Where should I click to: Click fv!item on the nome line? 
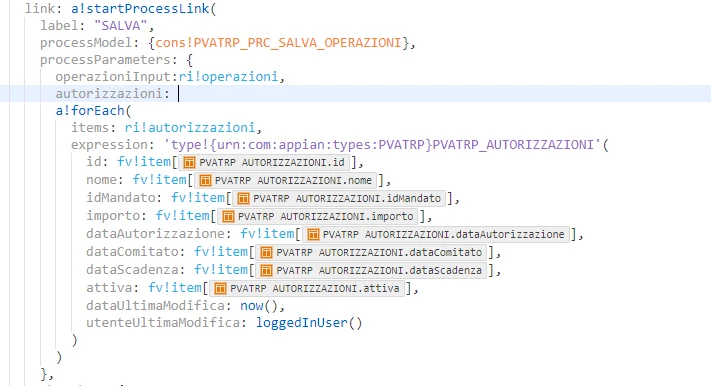tap(160, 180)
